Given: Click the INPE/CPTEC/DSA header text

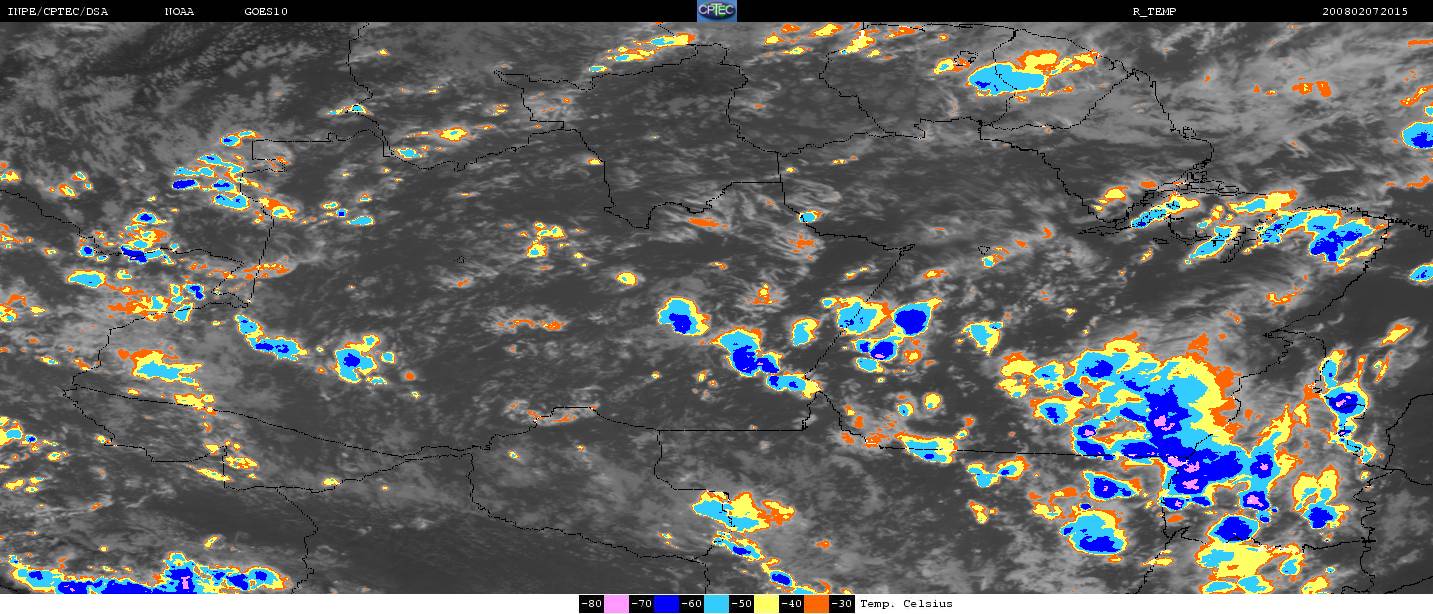Looking at the screenshot, I should [x=57, y=11].
